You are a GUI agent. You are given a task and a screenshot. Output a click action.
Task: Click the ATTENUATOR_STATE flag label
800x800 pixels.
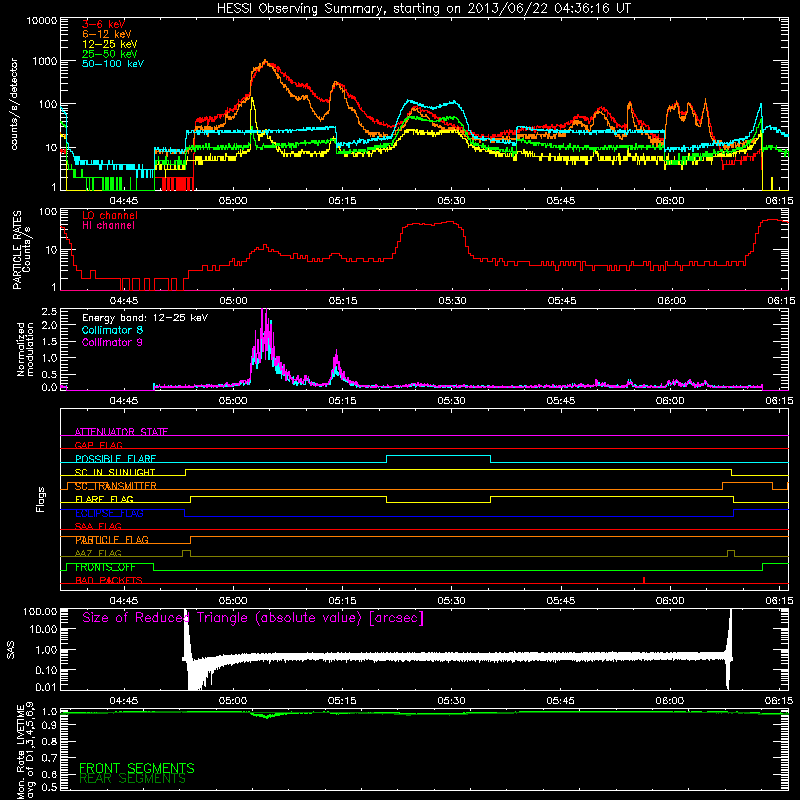121,432
